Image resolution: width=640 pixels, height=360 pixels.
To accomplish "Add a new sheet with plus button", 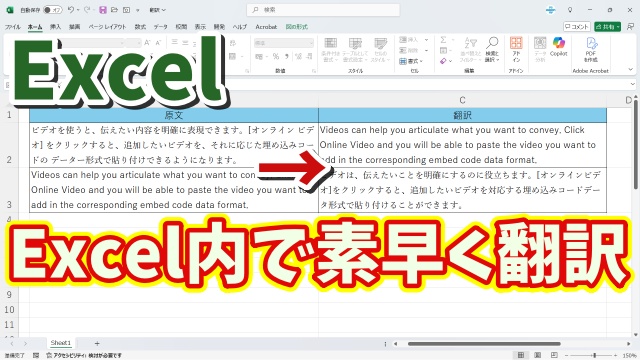I will click(x=97, y=343).
